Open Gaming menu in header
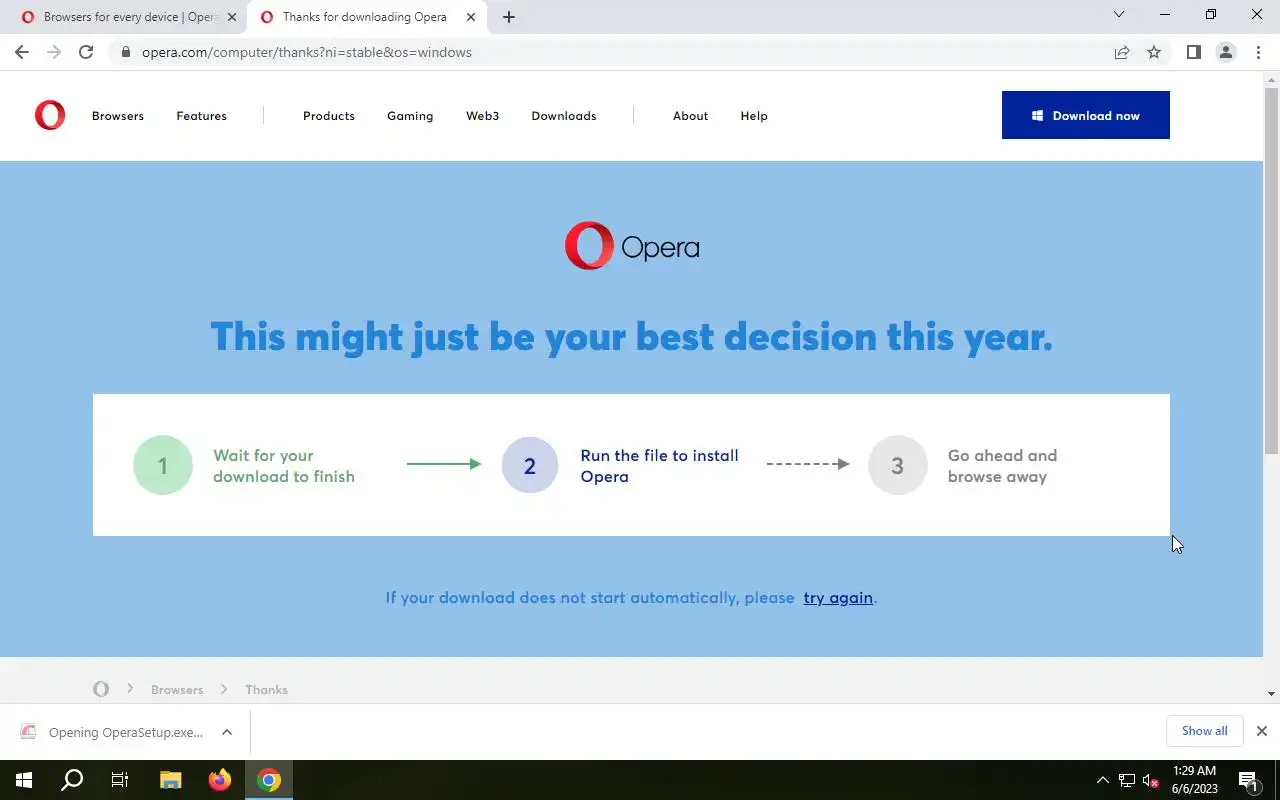 410,116
